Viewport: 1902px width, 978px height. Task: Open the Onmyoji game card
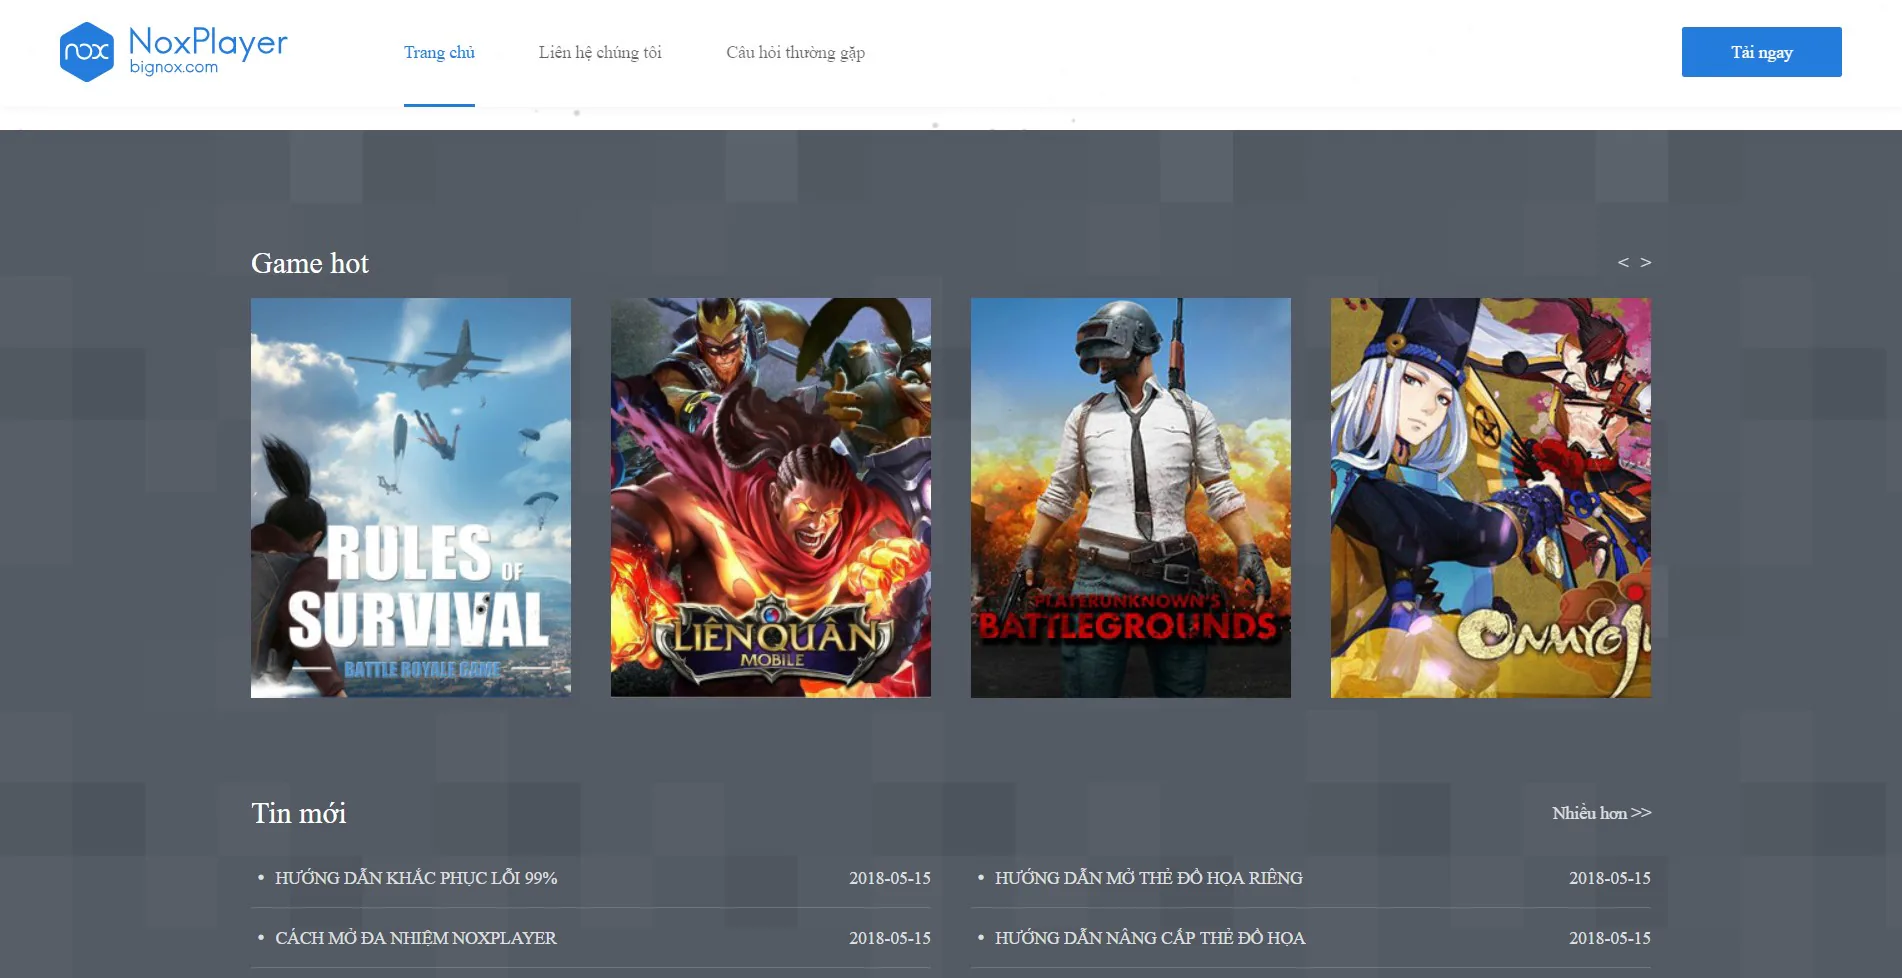tap(1491, 497)
